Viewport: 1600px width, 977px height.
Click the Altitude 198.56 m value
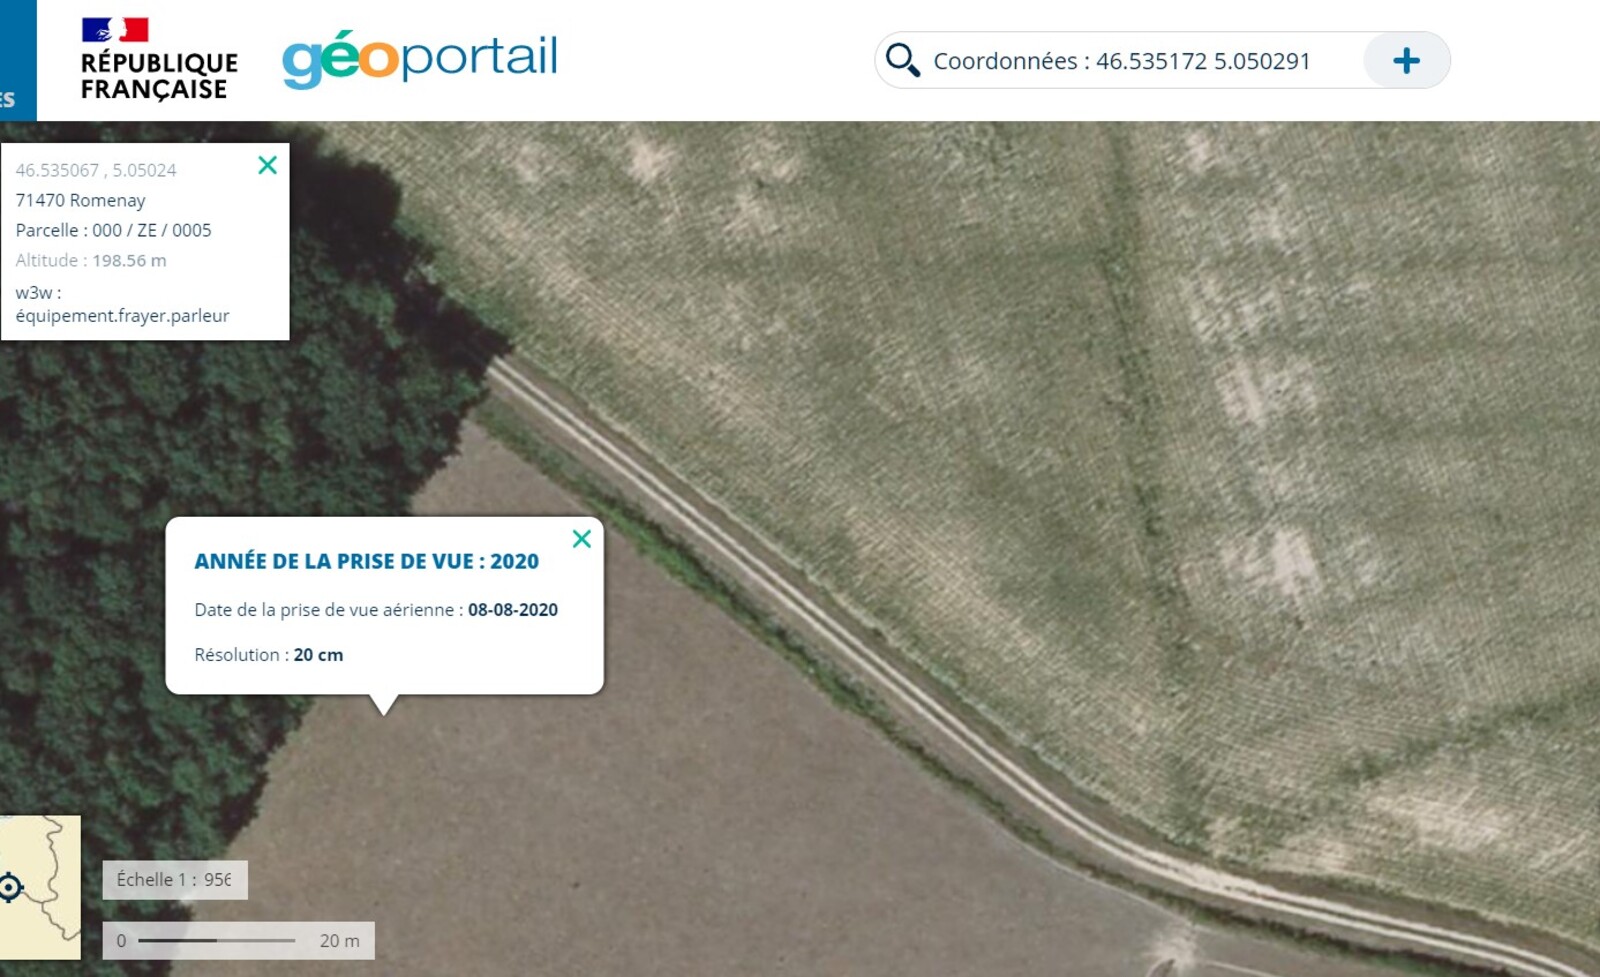[129, 260]
